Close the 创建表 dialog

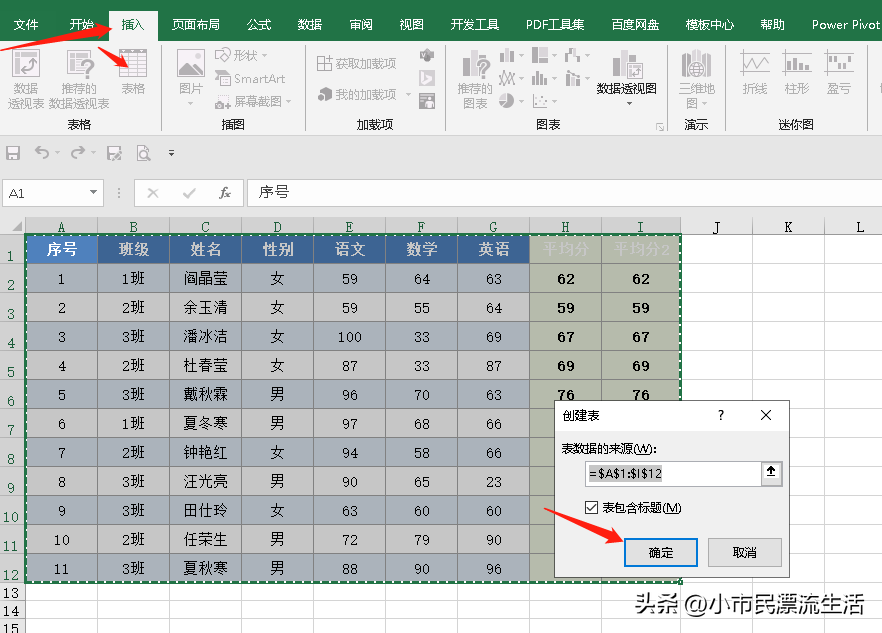pyautogui.click(x=766, y=415)
